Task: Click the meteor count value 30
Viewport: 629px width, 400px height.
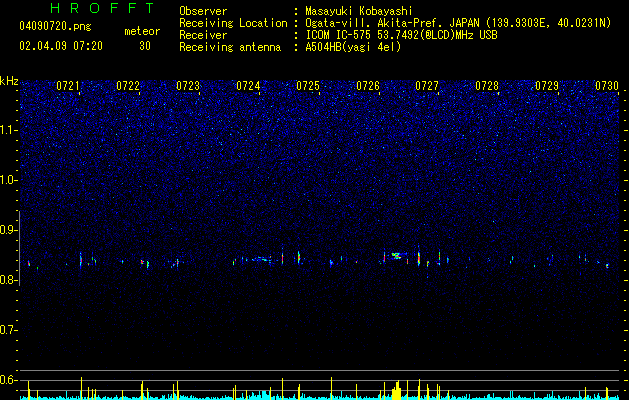Action: pos(145,46)
